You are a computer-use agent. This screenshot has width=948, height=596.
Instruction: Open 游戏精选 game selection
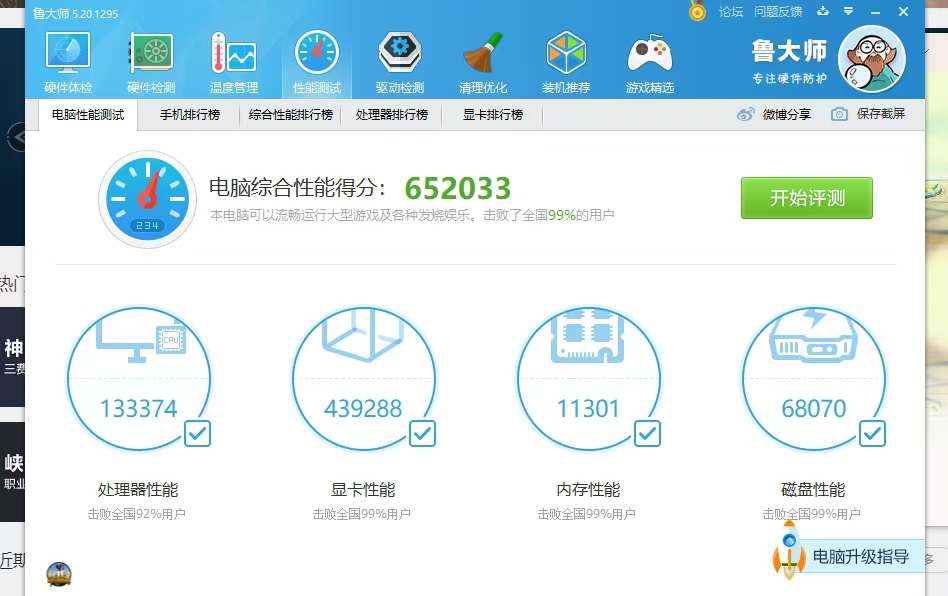(x=650, y=63)
